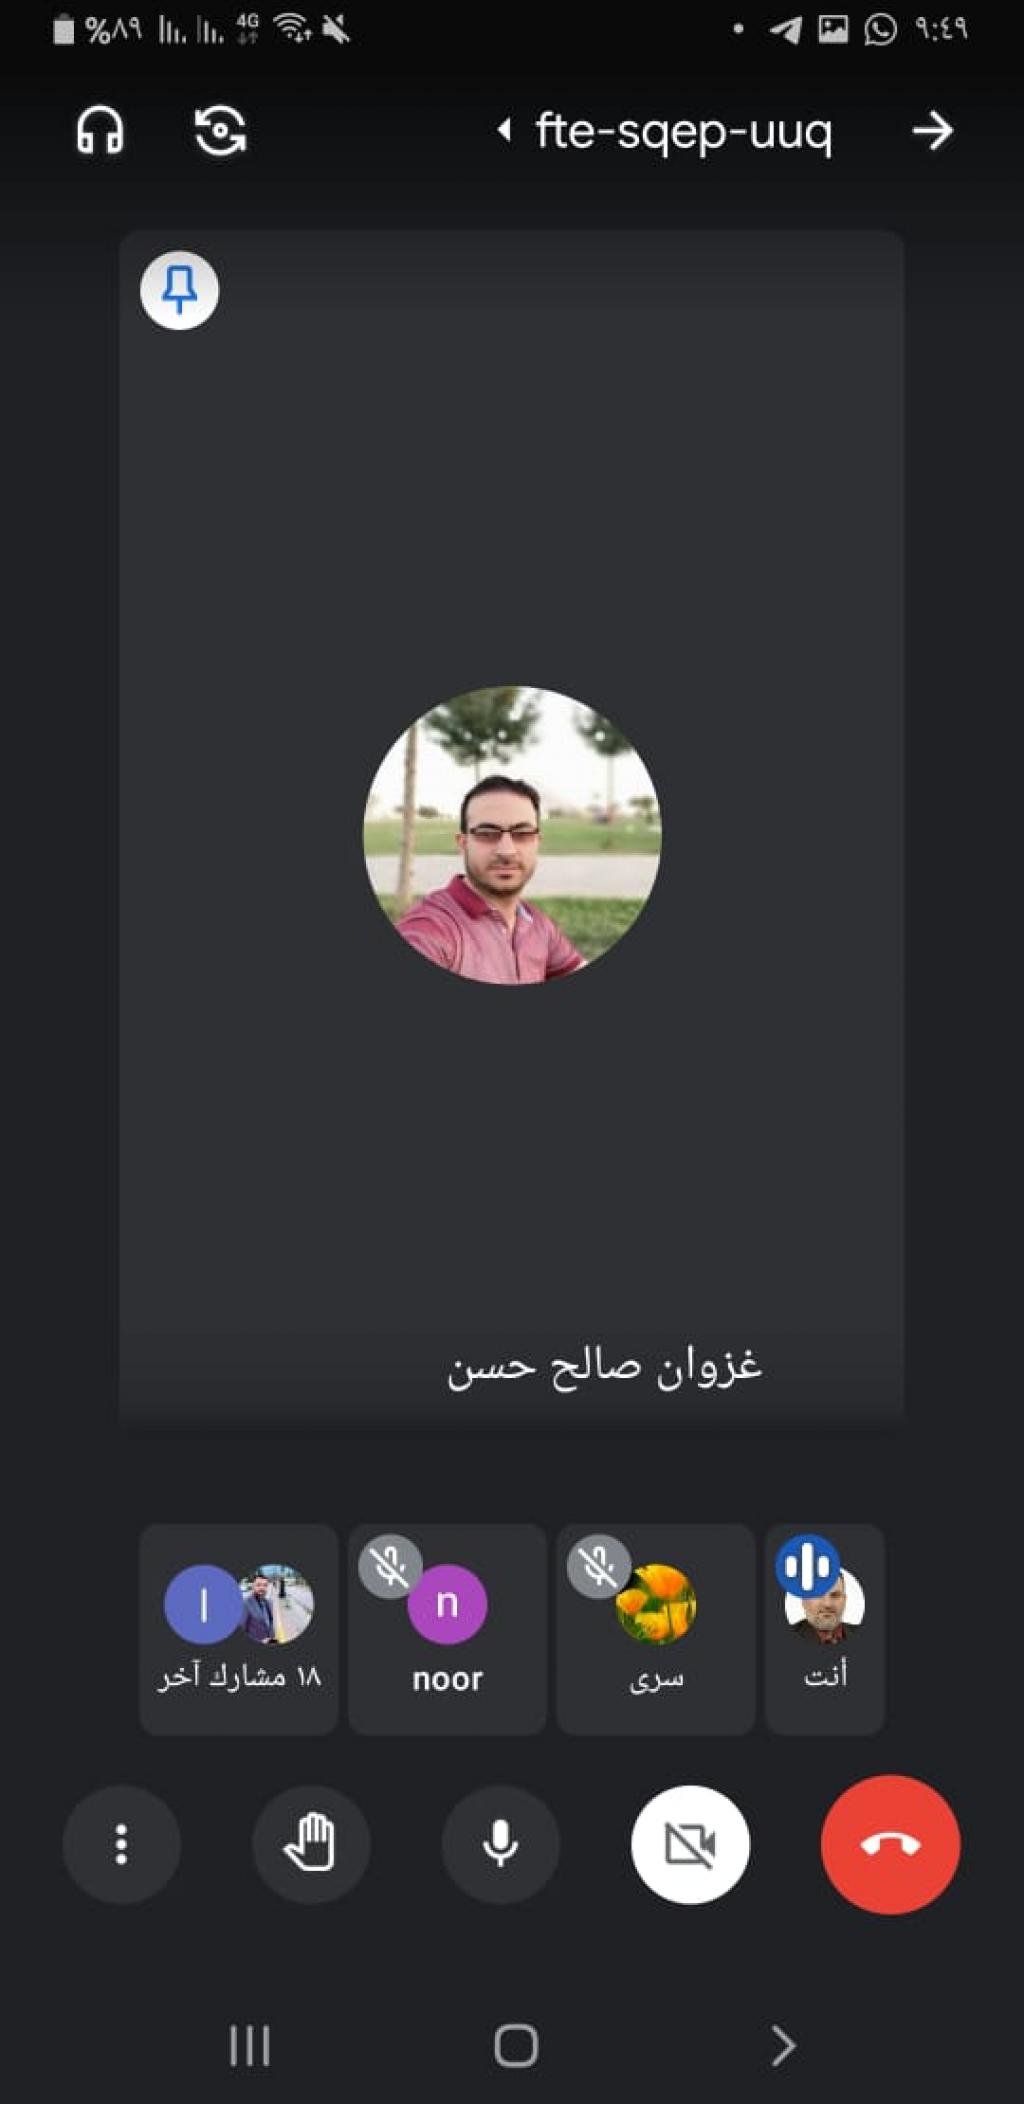Tap the headphones audio output icon

100,130
